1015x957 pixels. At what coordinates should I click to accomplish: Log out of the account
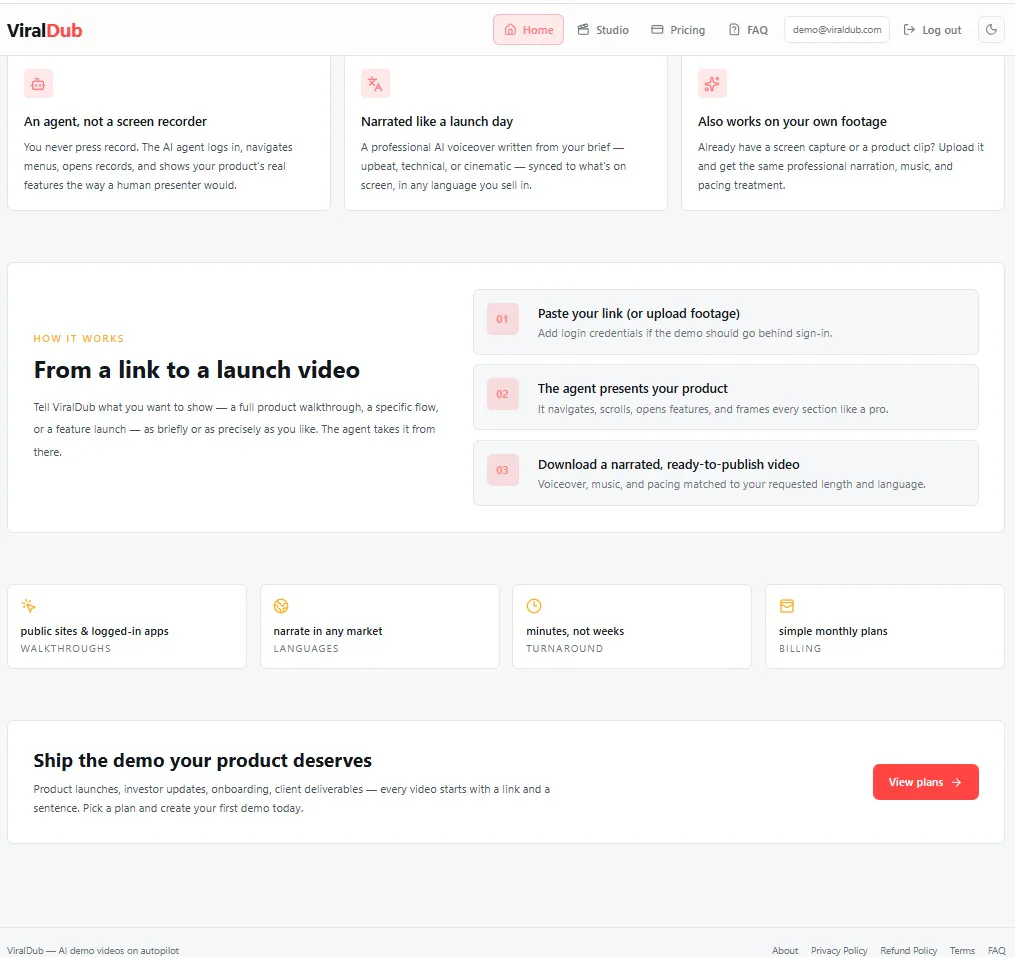(x=932, y=30)
